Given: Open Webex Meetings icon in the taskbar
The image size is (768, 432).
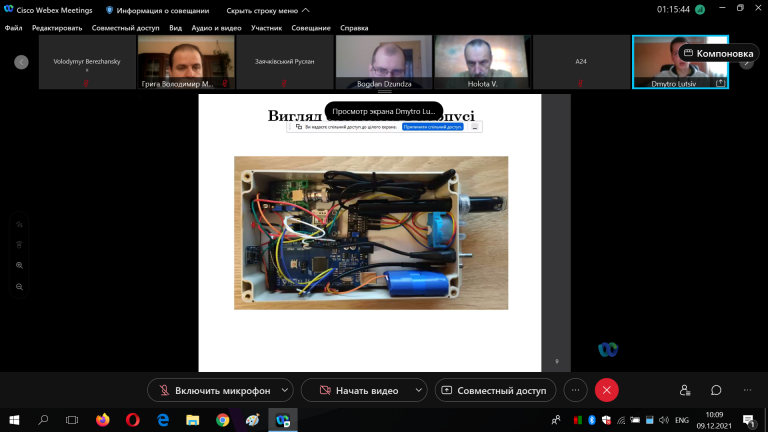Looking at the screenshot, I should (x=283, y=420).
